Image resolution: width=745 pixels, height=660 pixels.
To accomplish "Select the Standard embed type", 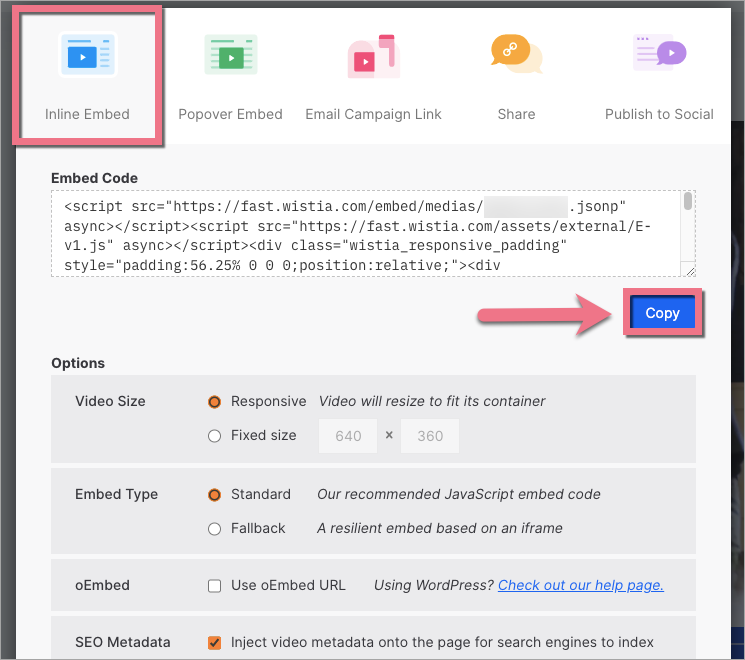I will [x=214, y=495].
